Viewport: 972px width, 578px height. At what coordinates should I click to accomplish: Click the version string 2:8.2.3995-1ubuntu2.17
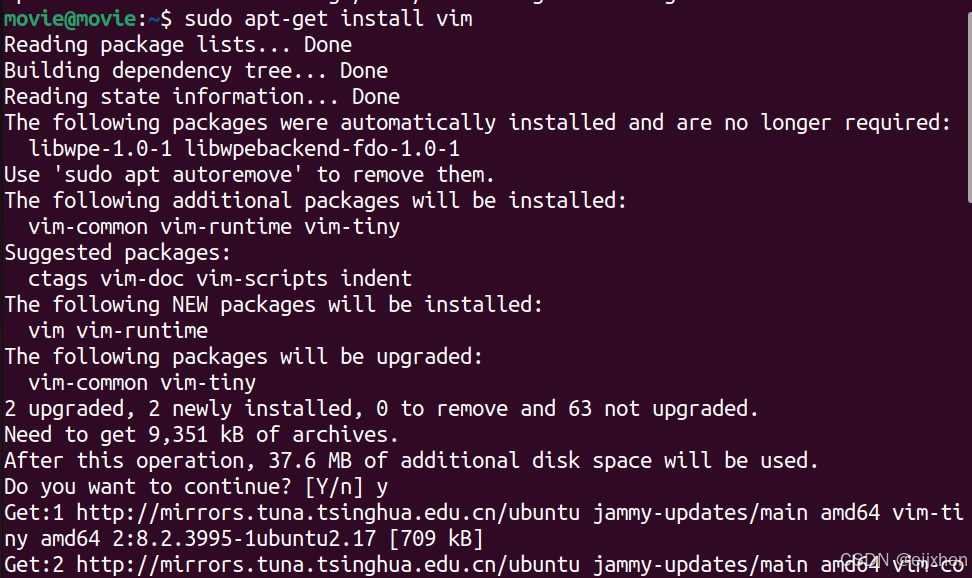click(x=244, y=539)
